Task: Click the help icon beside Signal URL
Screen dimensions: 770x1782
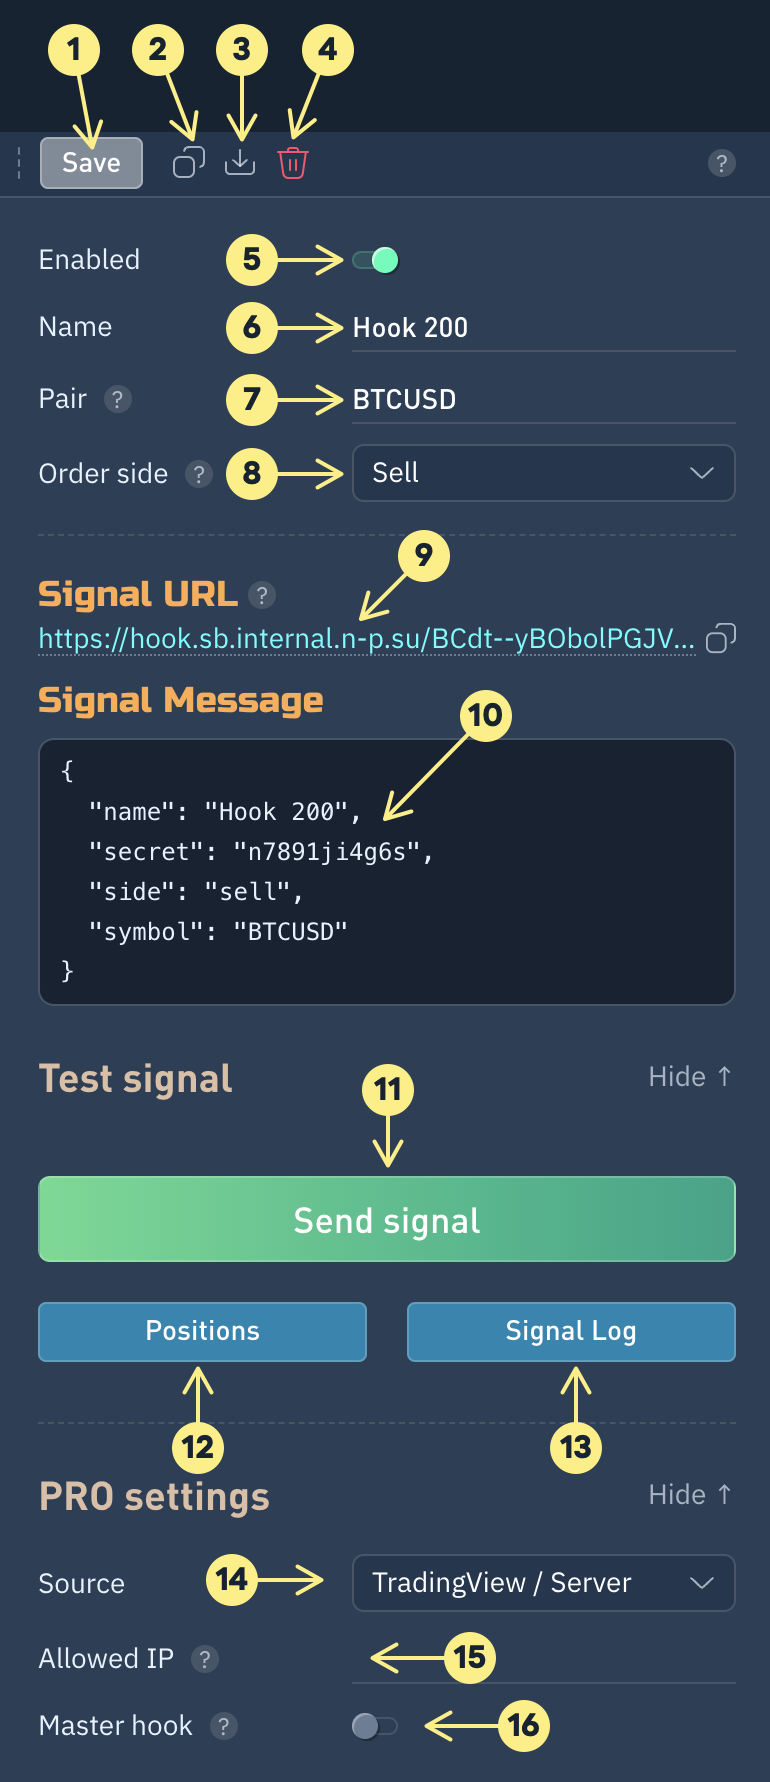Action: click(x=262, y=595)
